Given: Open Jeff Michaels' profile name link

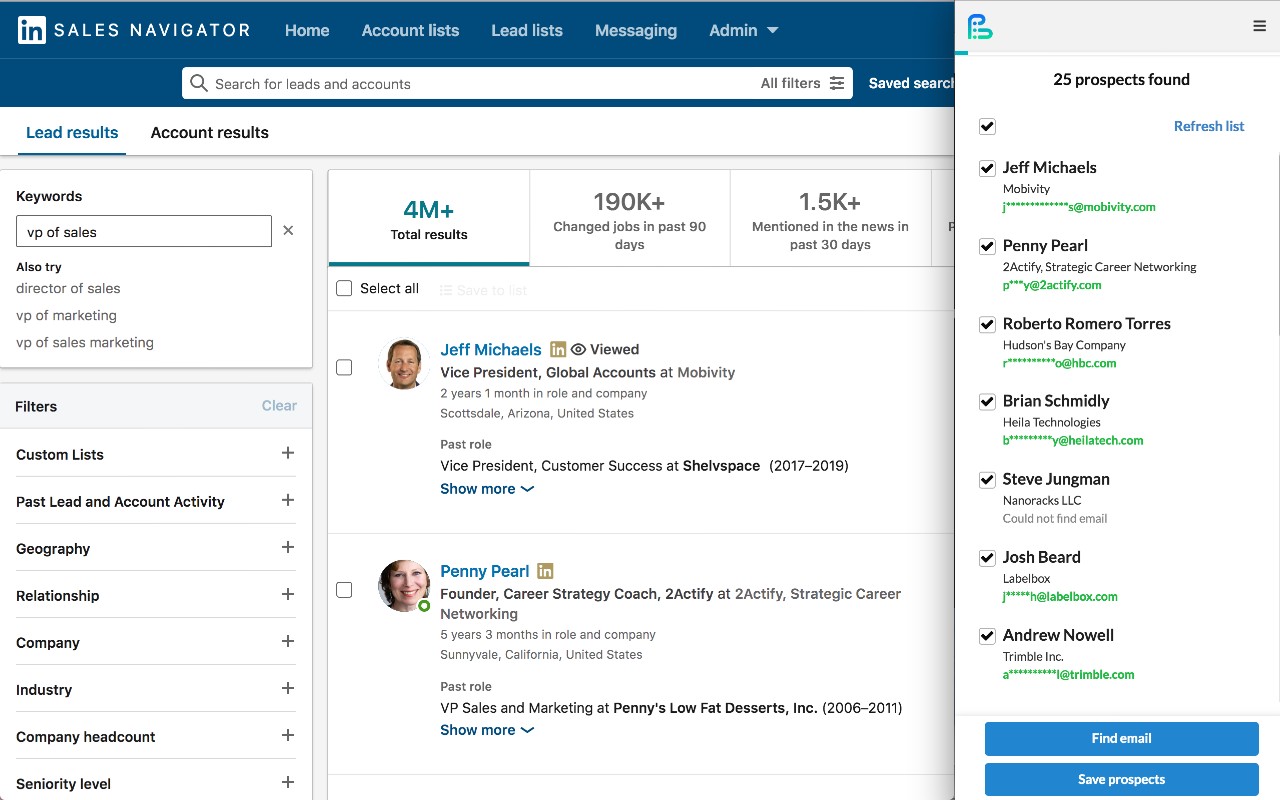Looking at the screenshot, I should (x=491, y=349).
